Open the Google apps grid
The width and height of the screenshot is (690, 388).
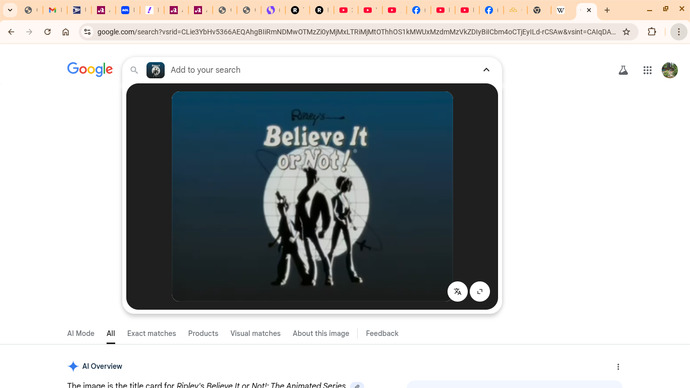(647, 70)
